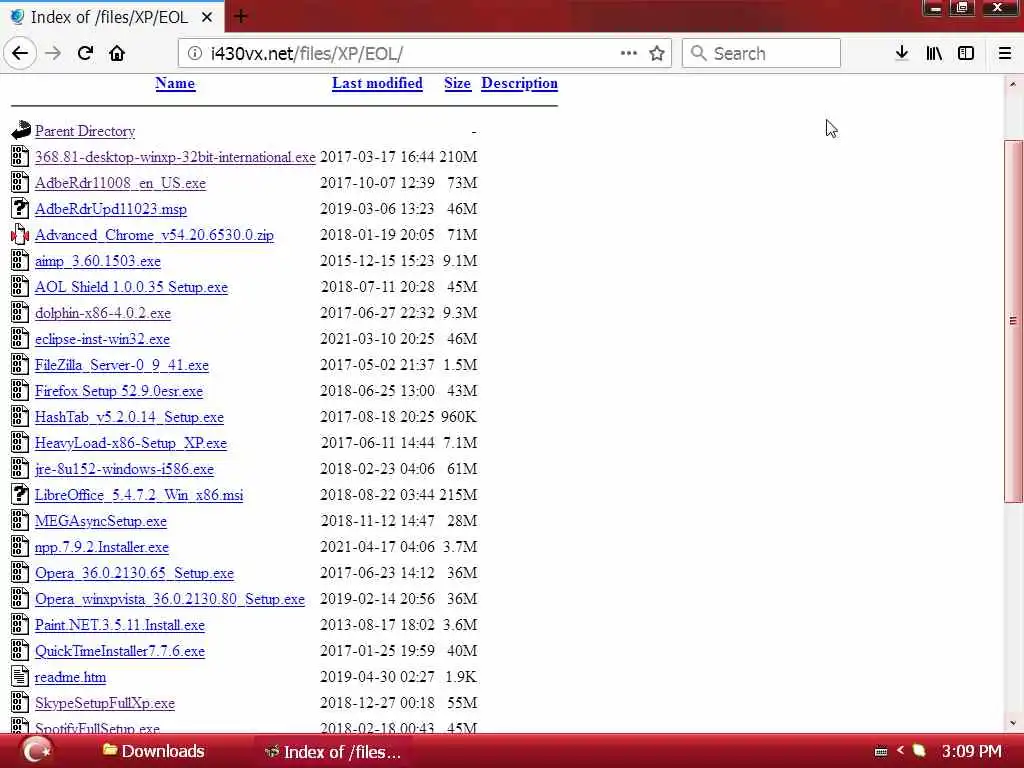Open the downloads arrow panel
This screenshot has width=1024, height=768.
pyautogui.click(x=901, y=53)
